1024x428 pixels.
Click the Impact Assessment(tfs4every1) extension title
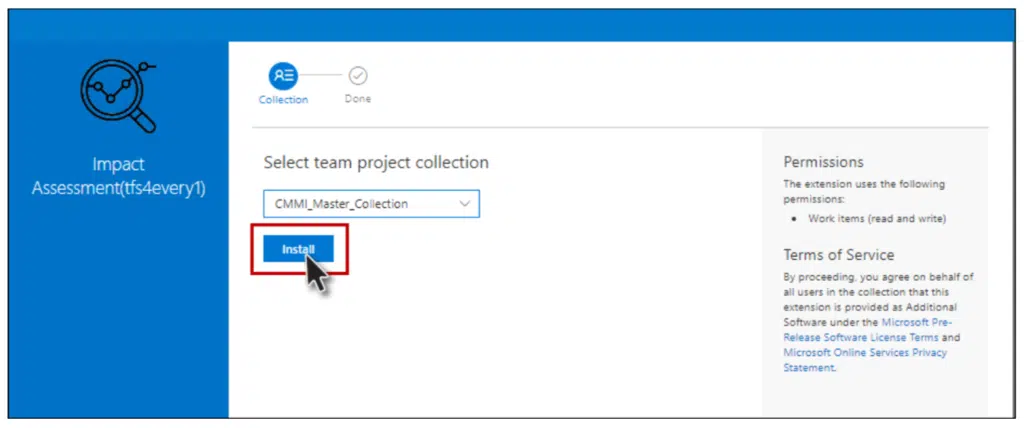click(x=119, y=176)
